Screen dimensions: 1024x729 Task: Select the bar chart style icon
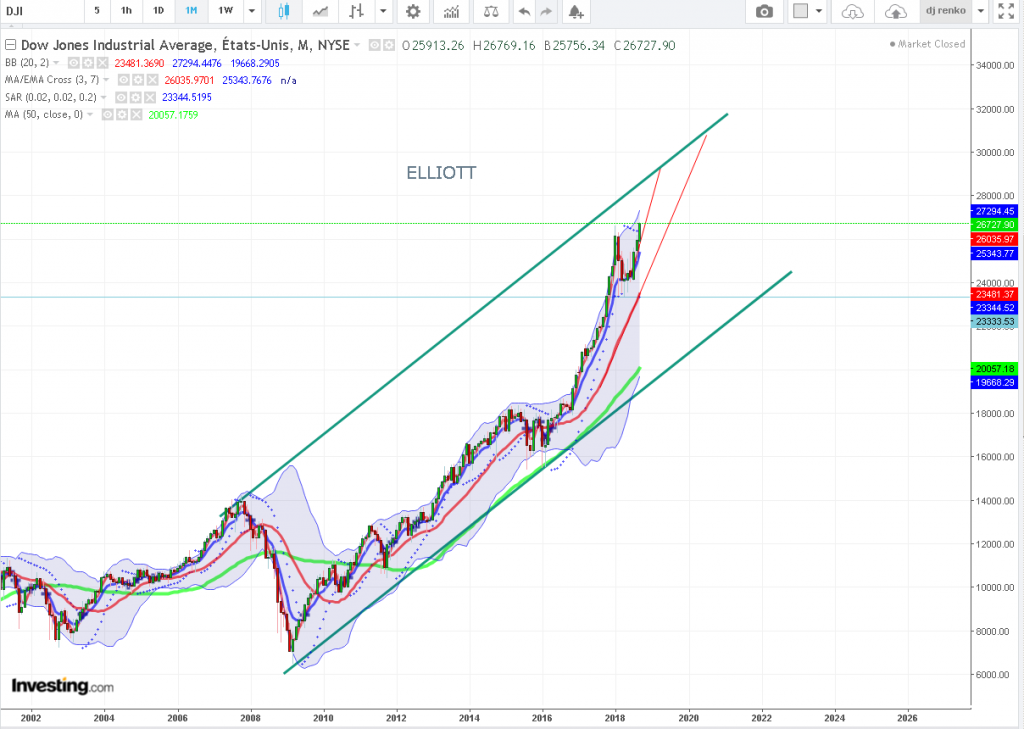(x=357, y=11)
